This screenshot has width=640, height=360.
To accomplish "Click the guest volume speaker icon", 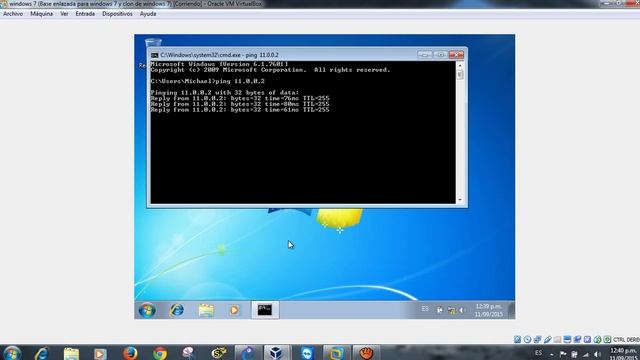I will click(x=462, y=310).
